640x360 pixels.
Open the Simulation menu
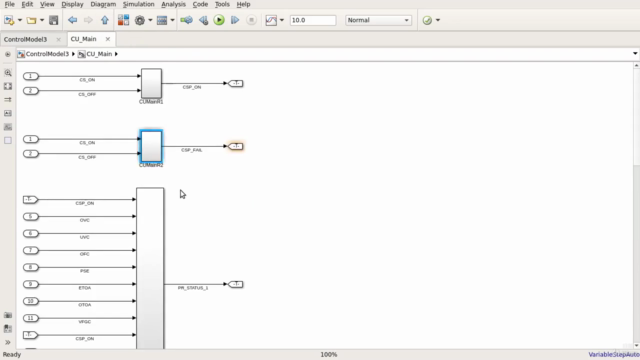(138, 4)
